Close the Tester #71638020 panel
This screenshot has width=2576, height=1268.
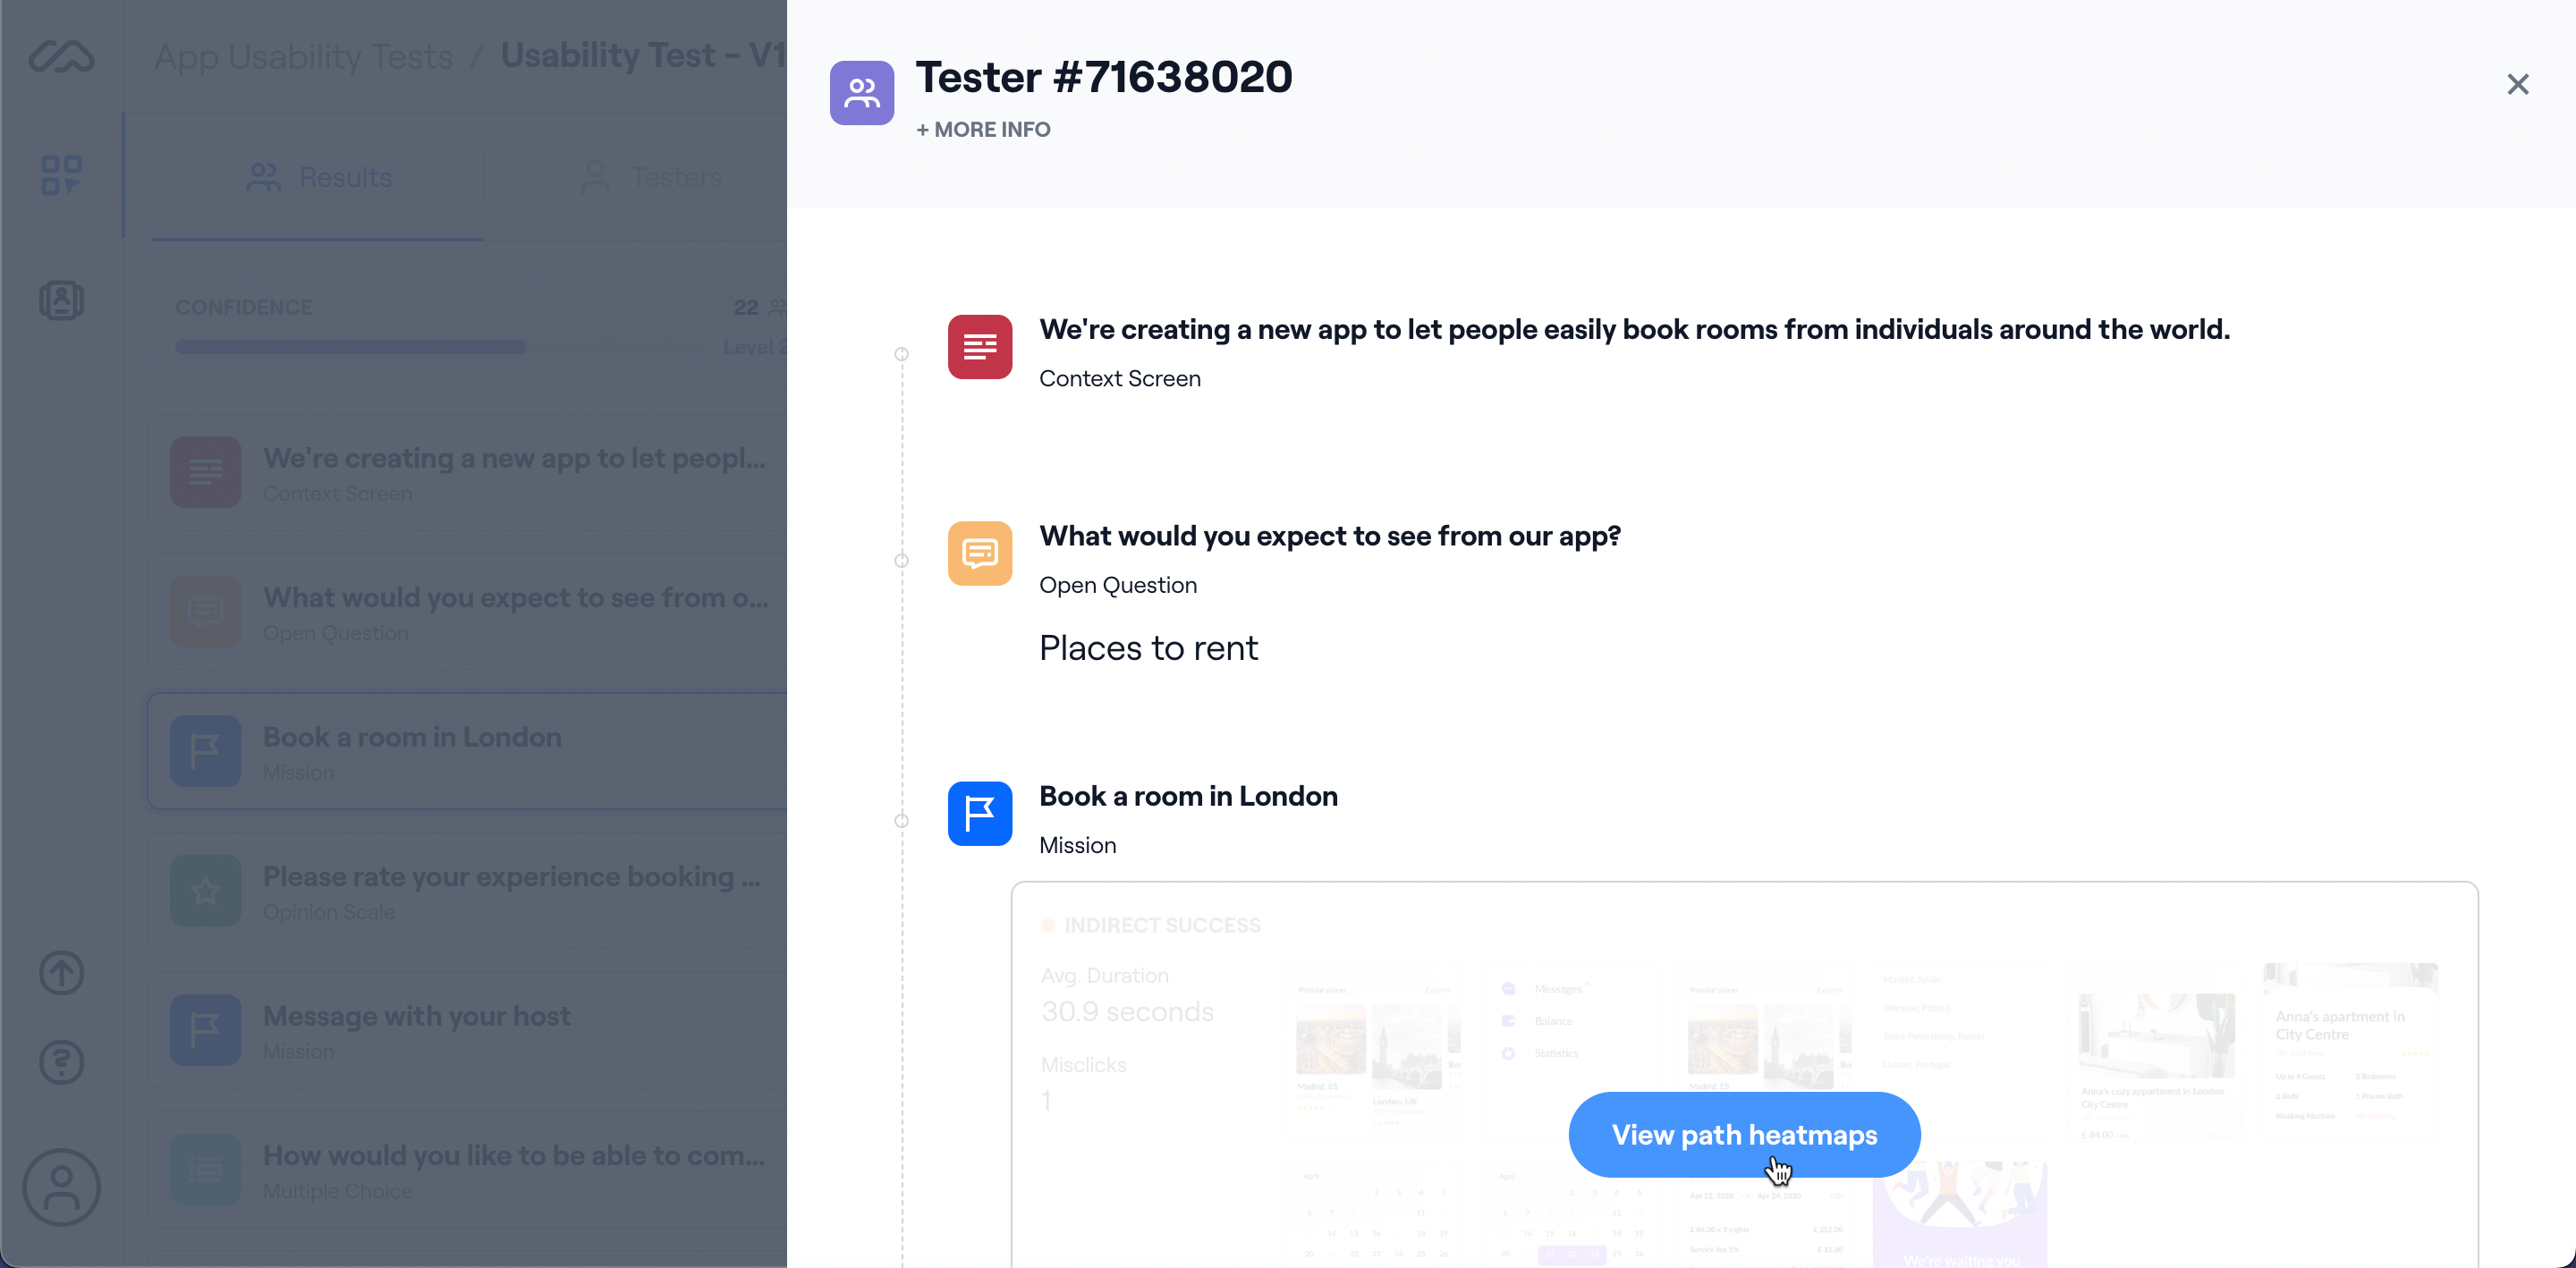[x=2518, y=84]
